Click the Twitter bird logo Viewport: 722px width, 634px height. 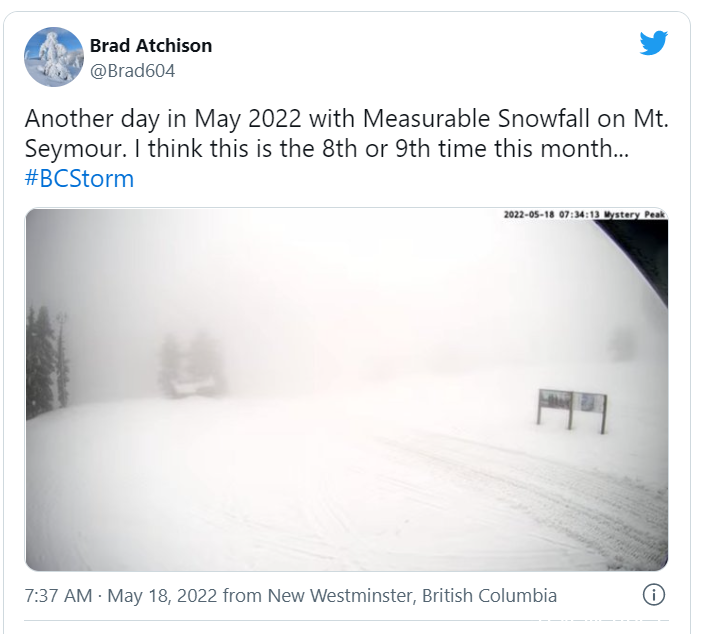click(x=653, y=43)
